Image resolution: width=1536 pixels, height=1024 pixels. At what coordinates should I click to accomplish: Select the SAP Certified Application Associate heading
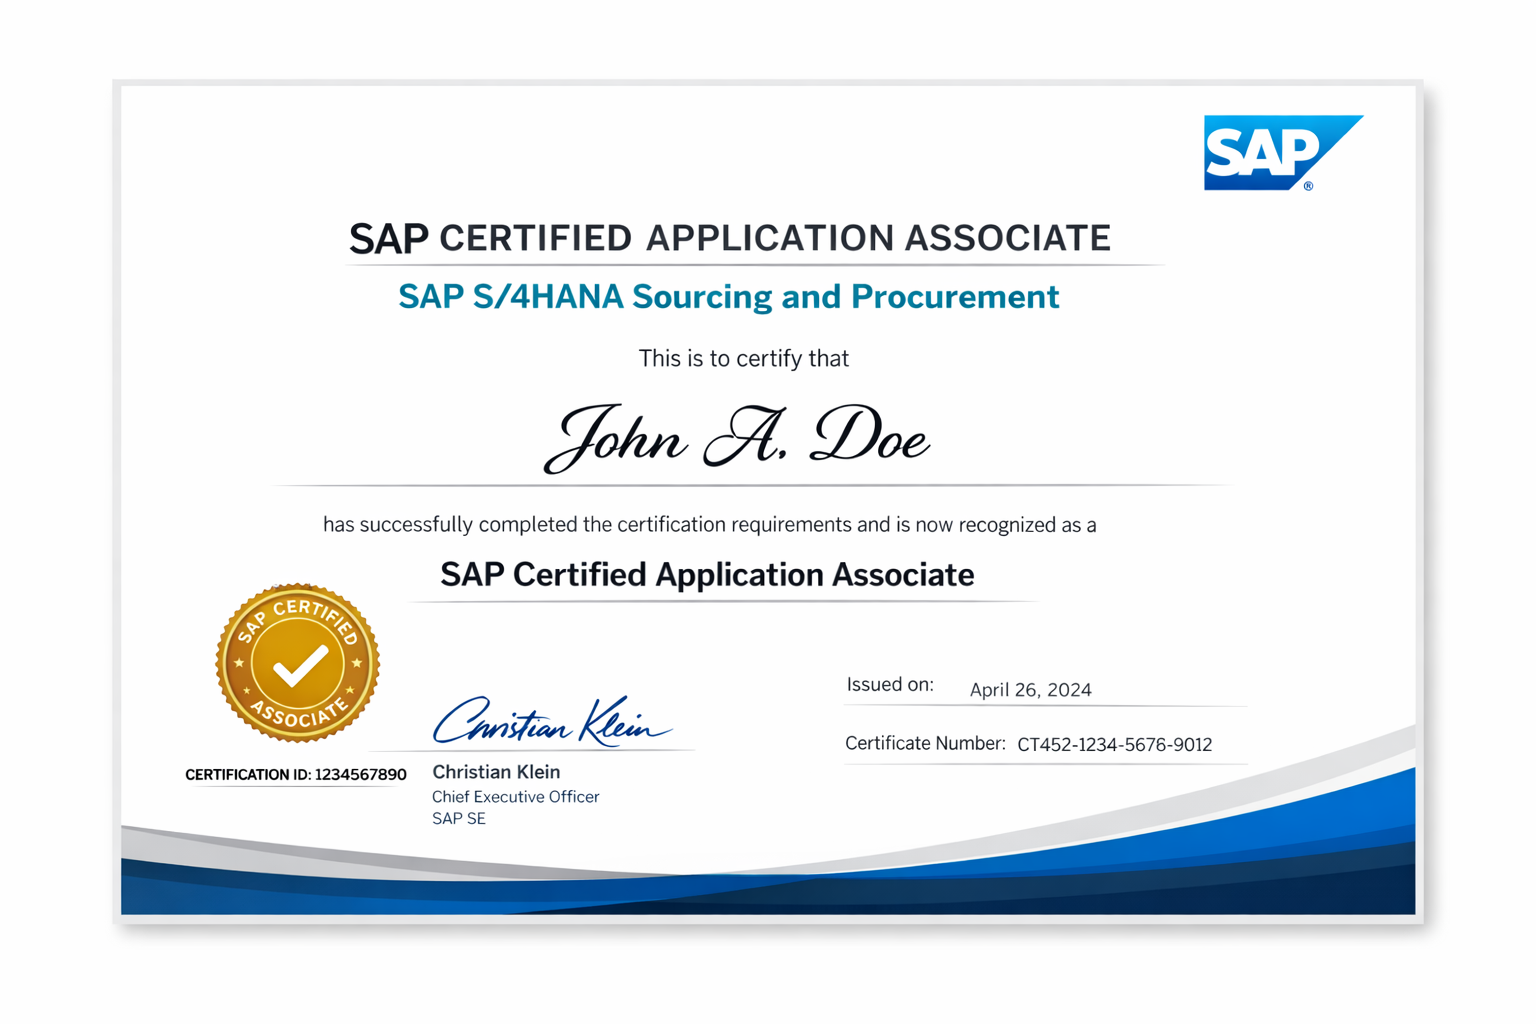point(730,238)
